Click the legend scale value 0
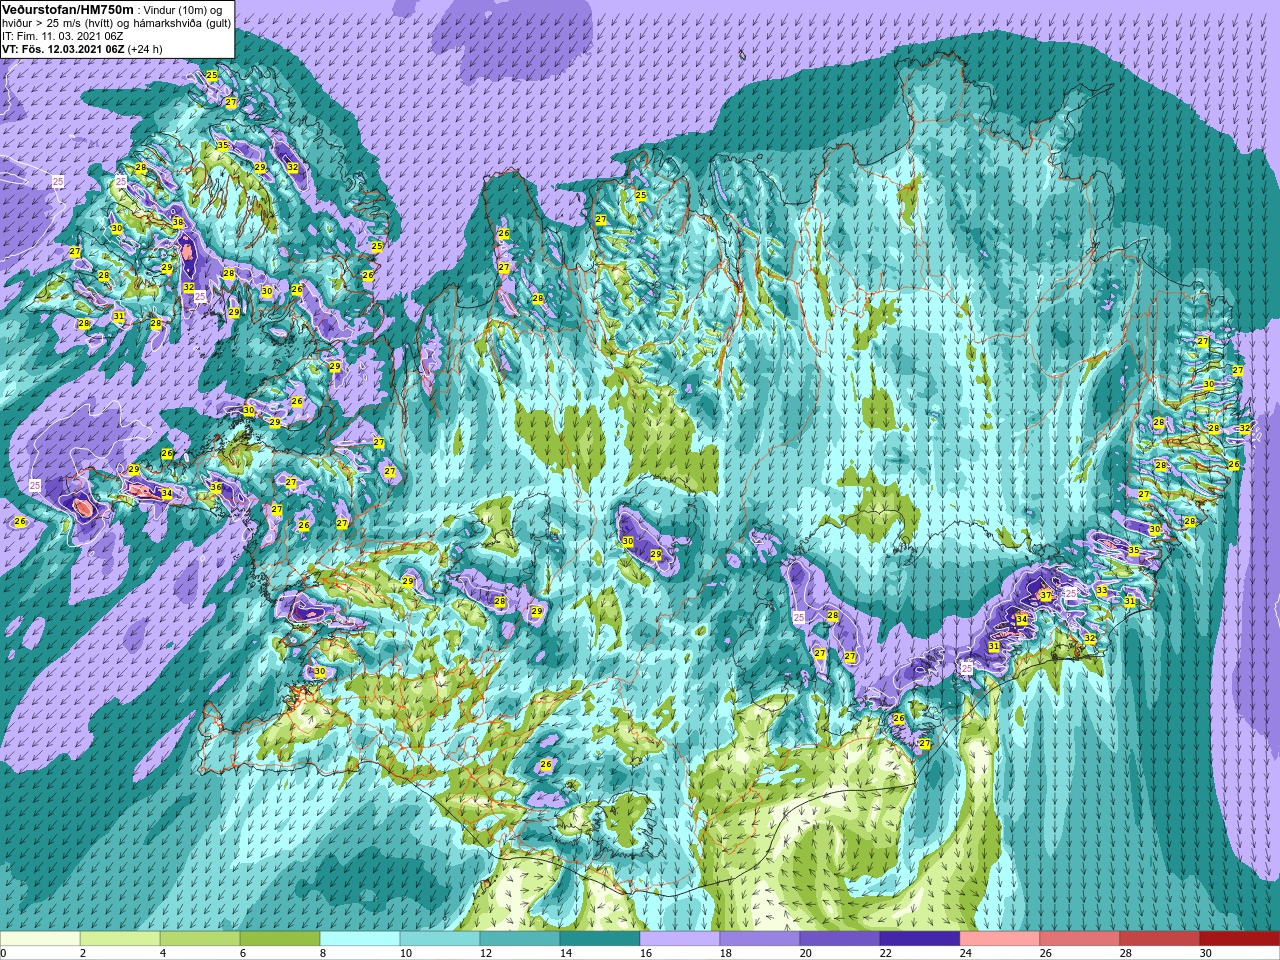Image resolution: width=1280 pixels, height=960 pixels. [x=4, y=953]
